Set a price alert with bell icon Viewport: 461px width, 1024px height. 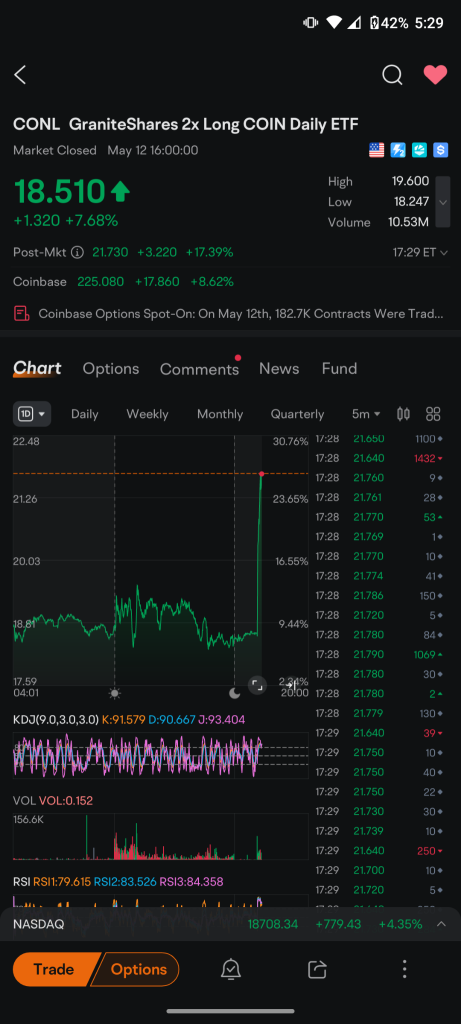(x=230, y=970)
